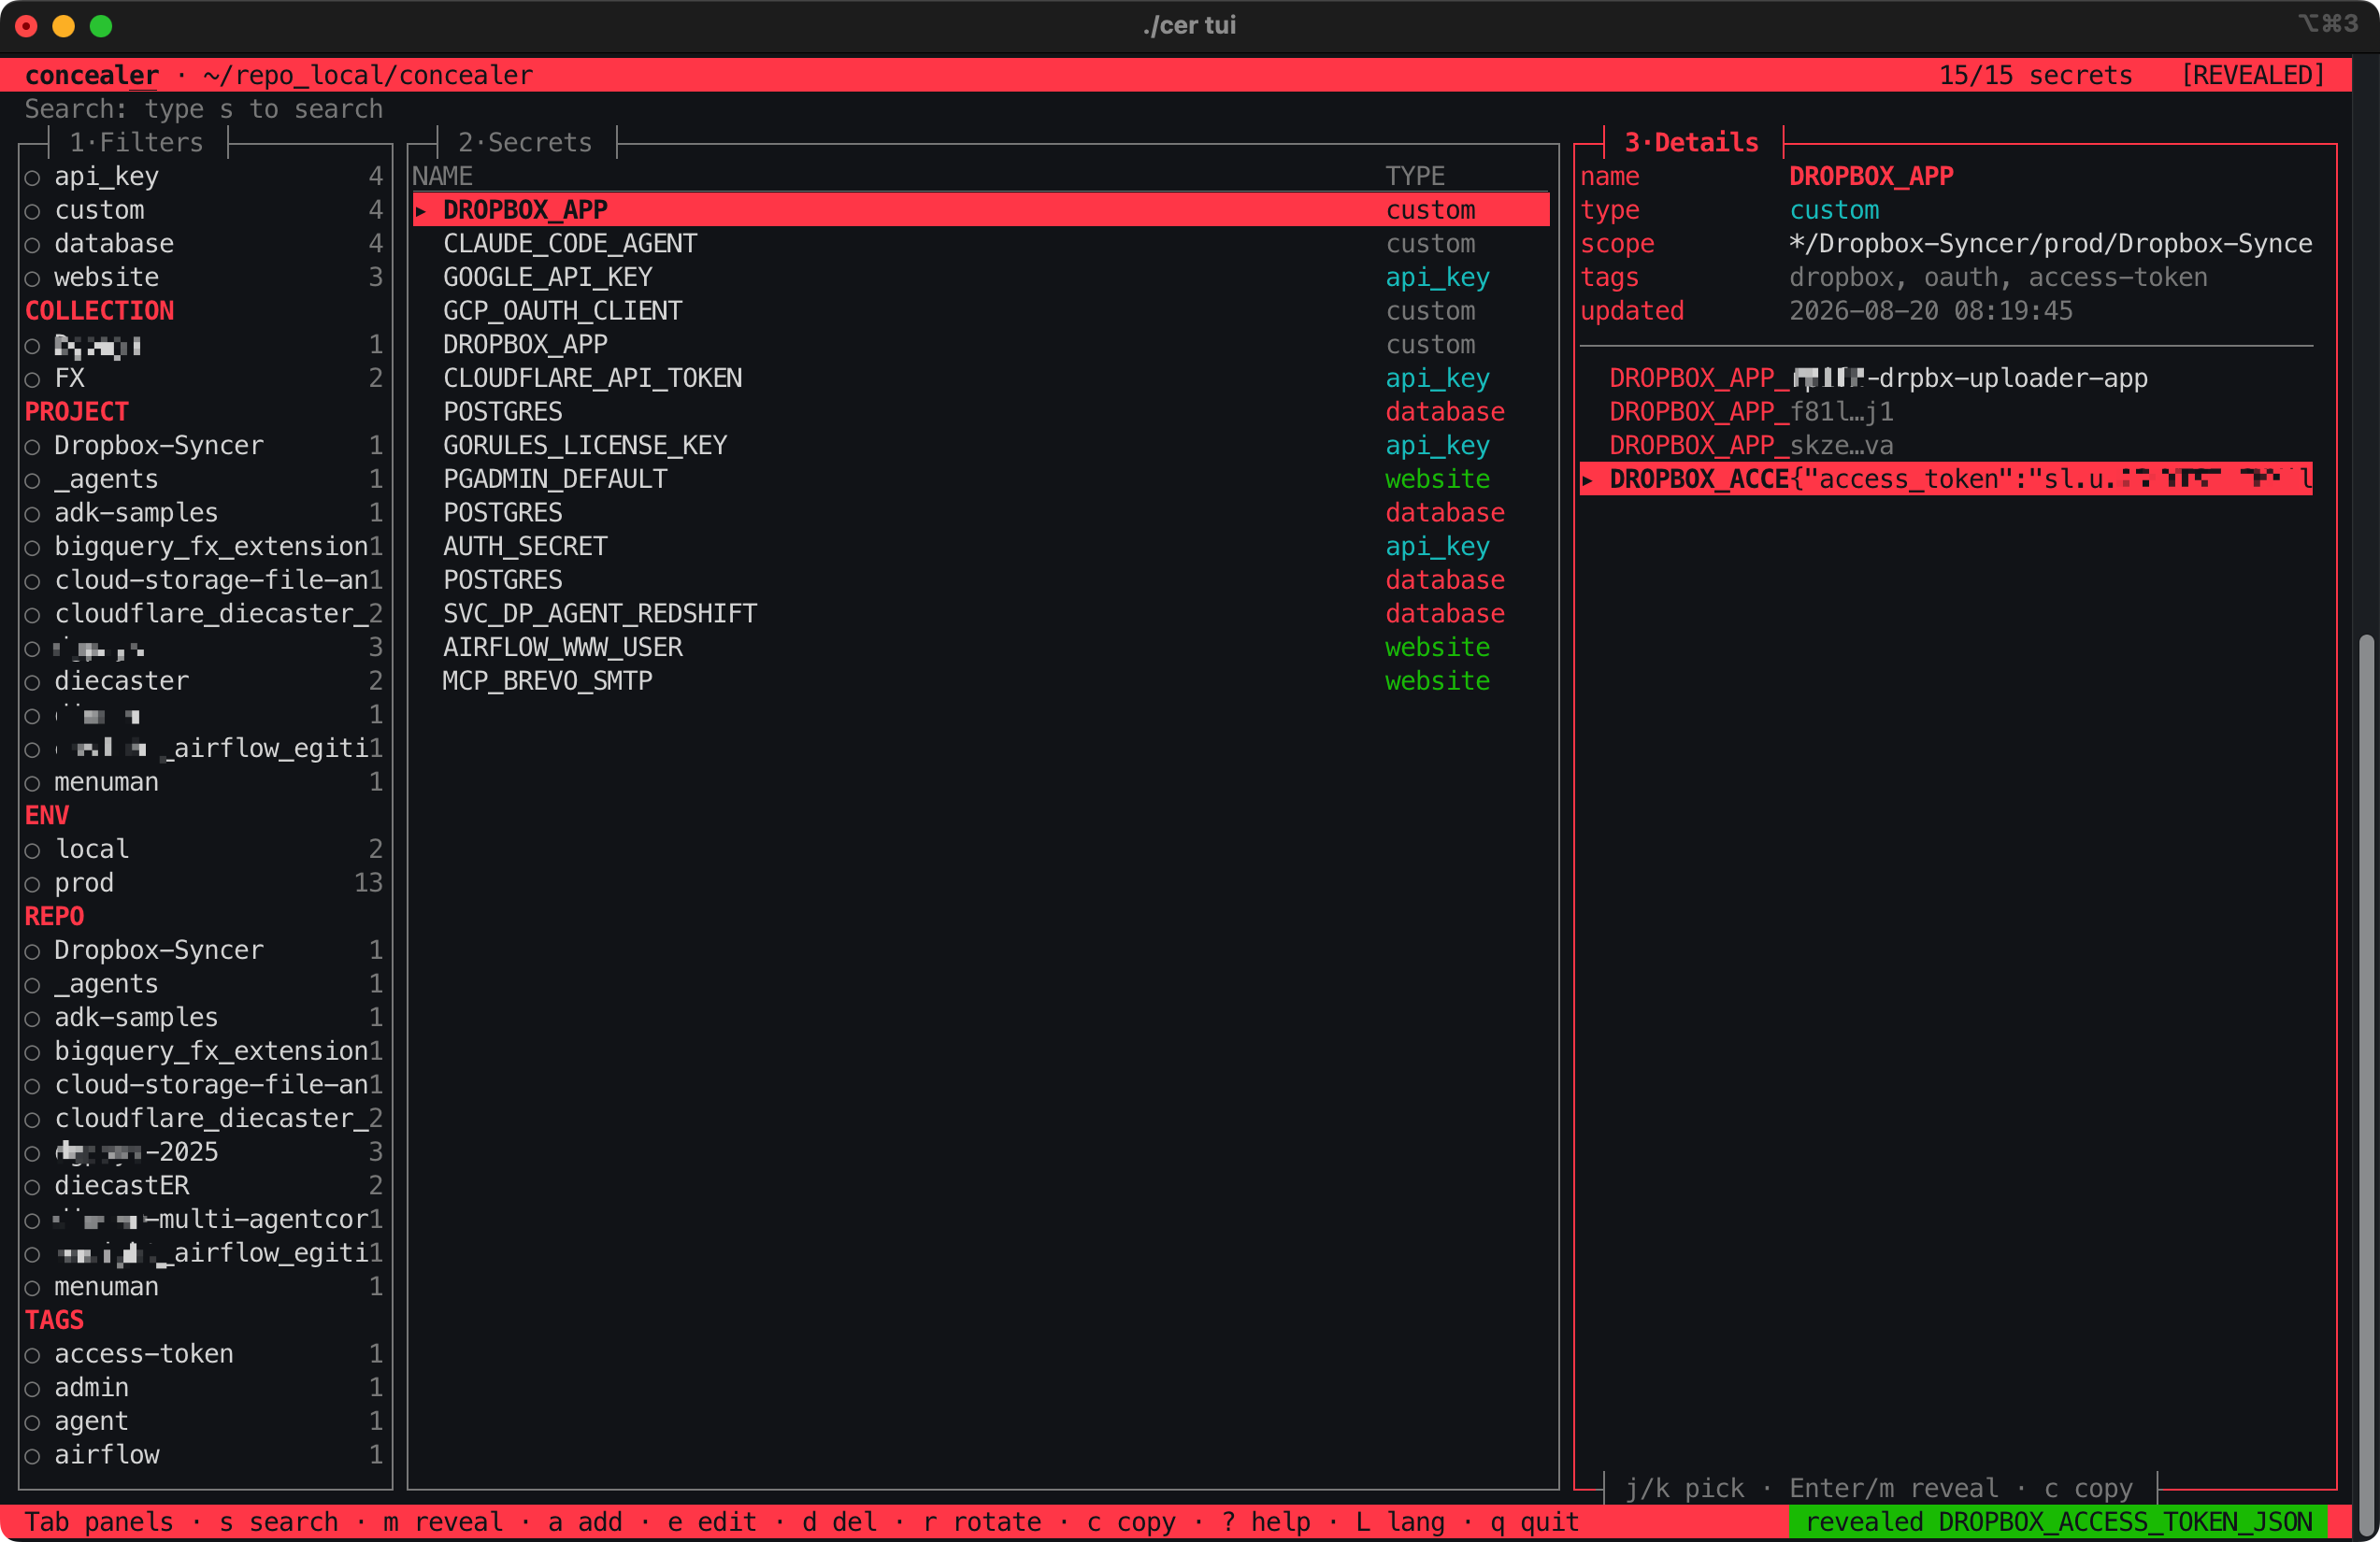Click 'q quit' in the footer

point(1535,1522)
